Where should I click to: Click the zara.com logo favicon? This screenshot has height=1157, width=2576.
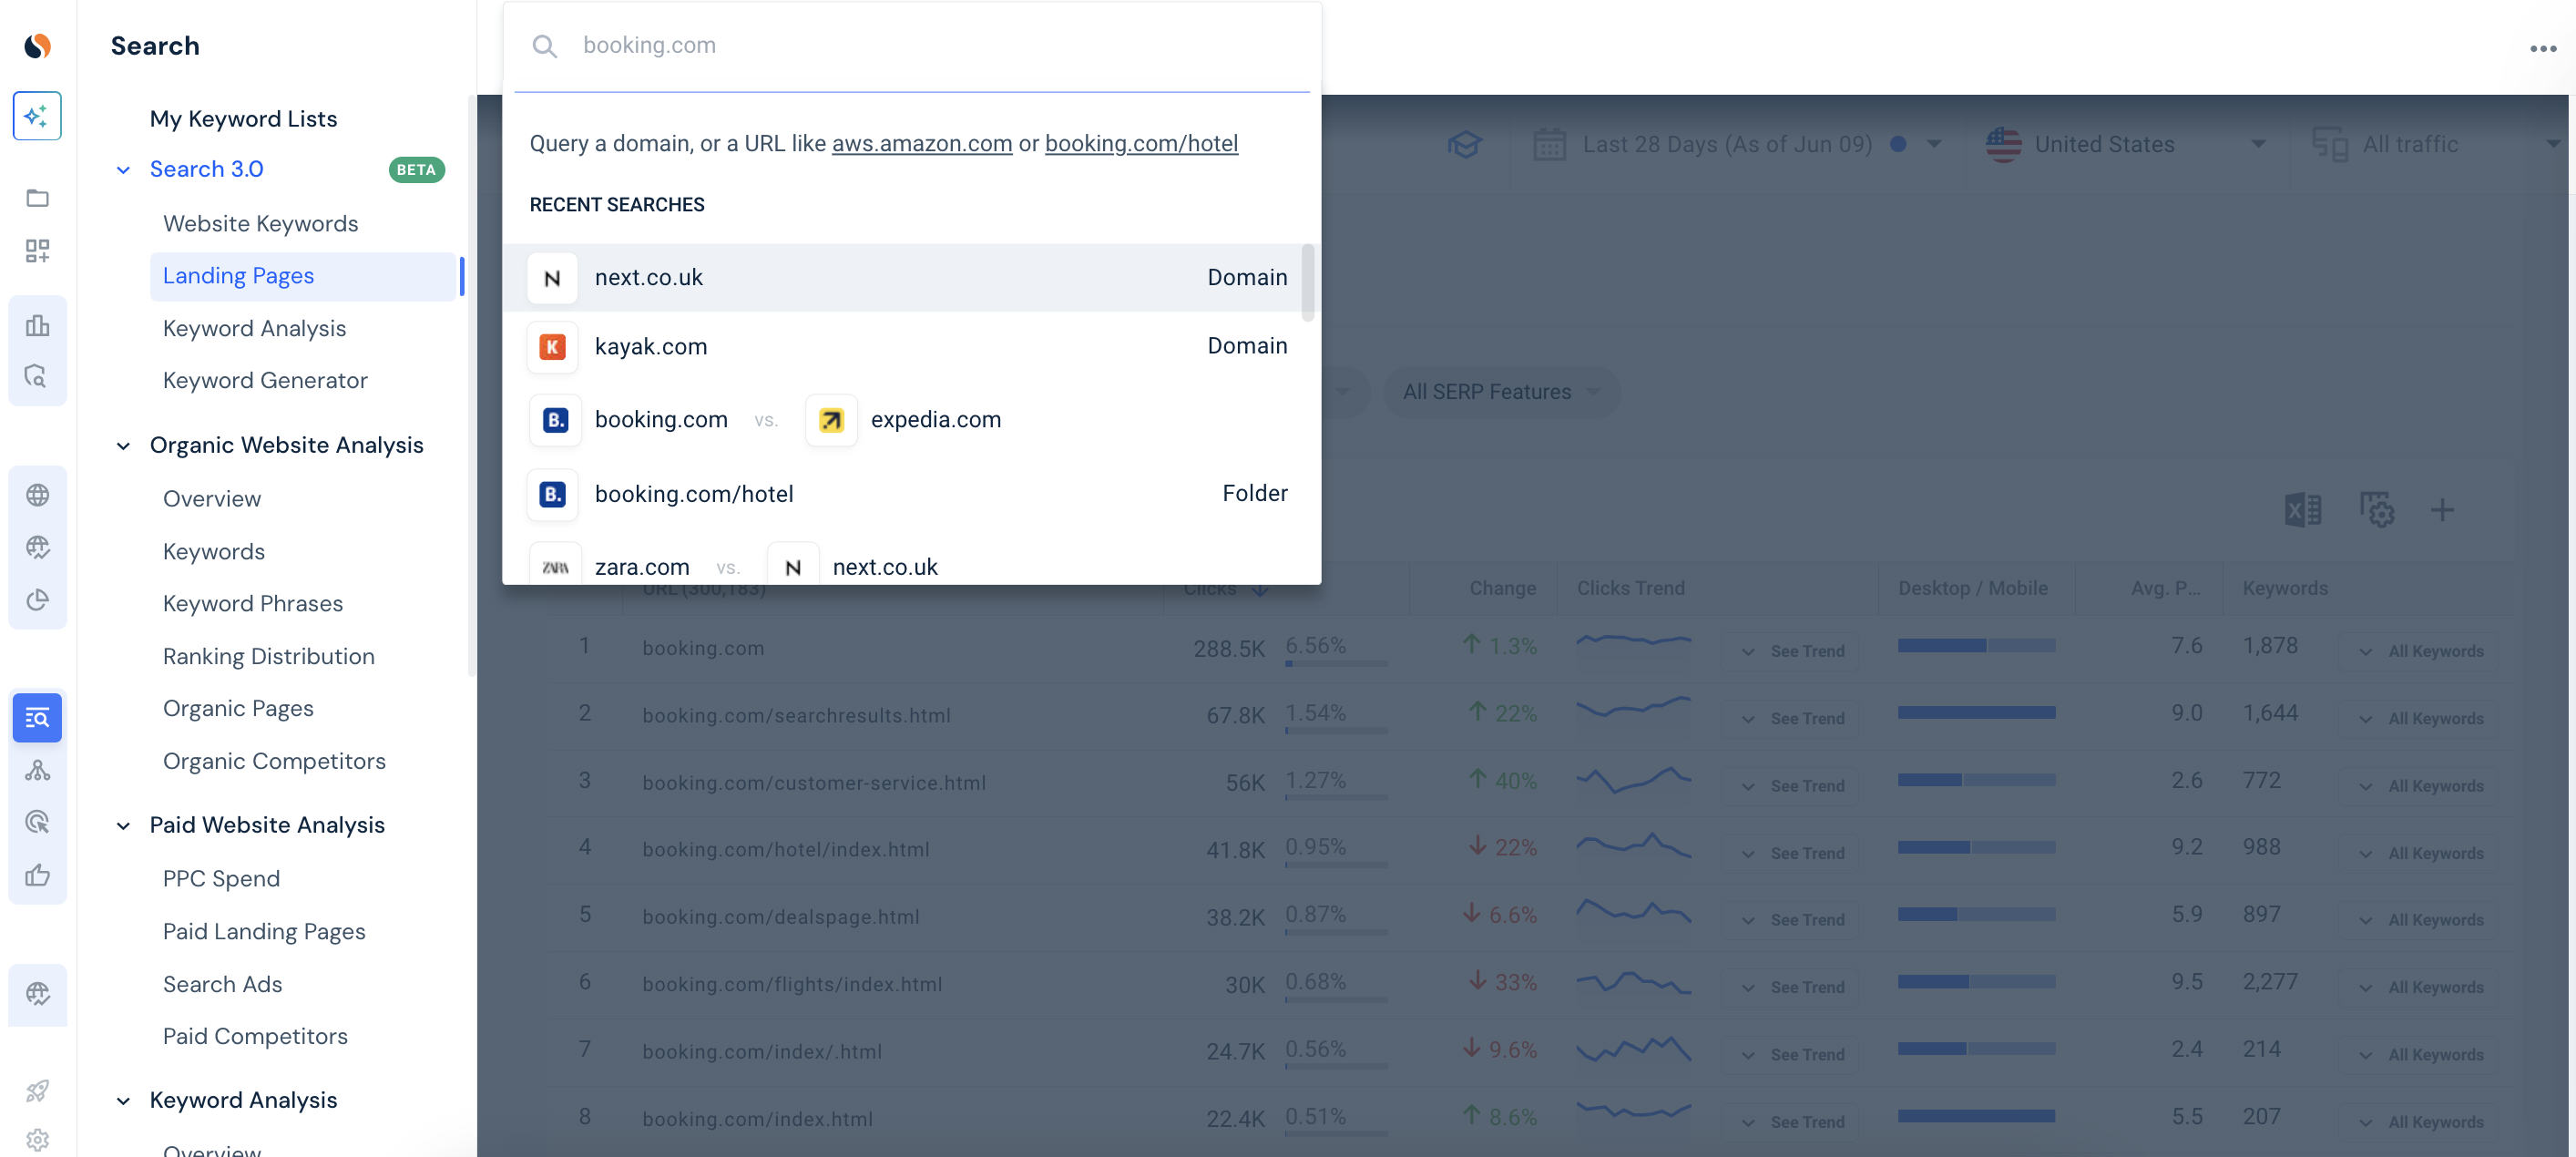[x=555, y=567]
